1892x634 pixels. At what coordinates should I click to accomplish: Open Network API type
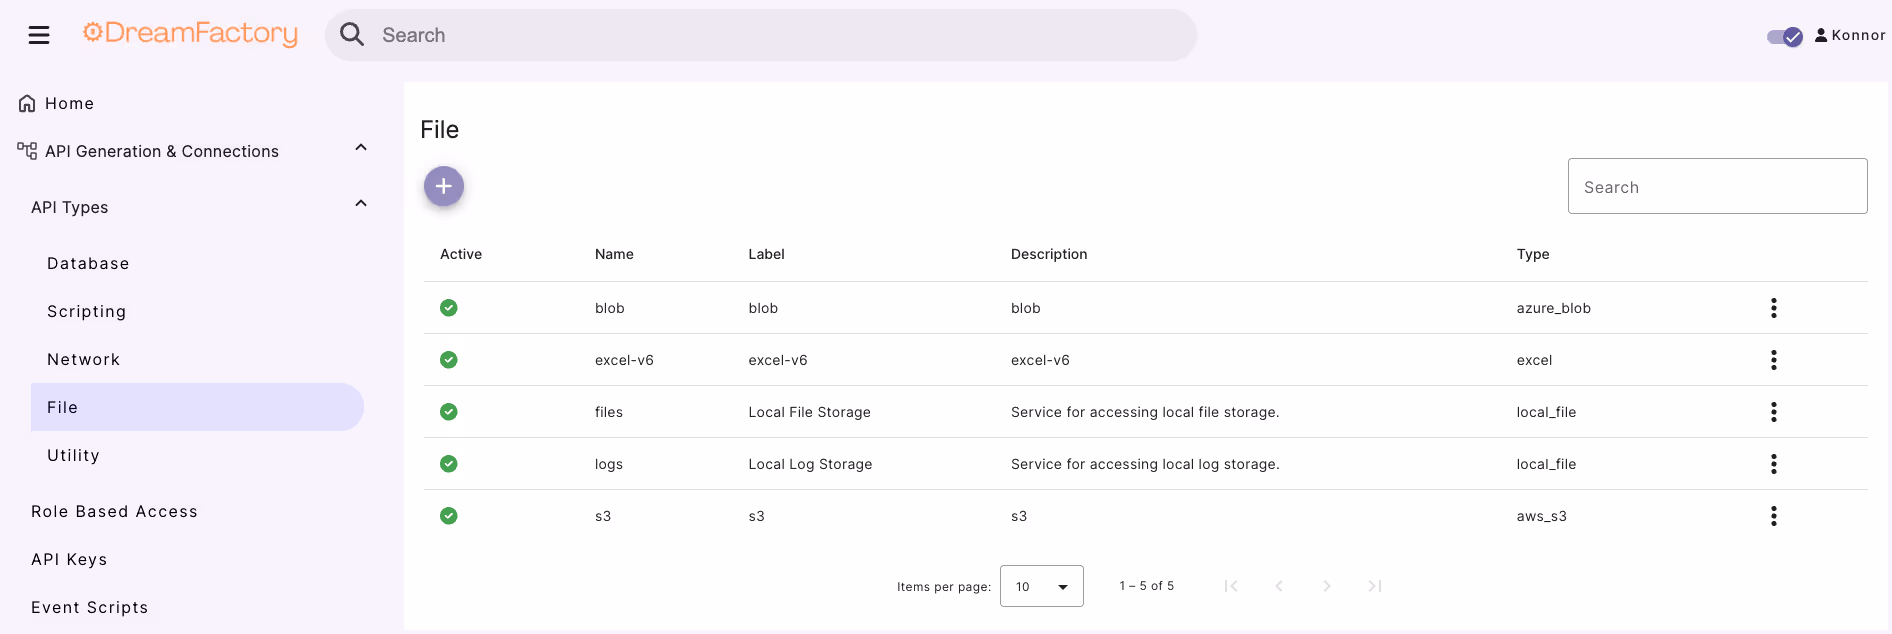(x=84, y=359)
